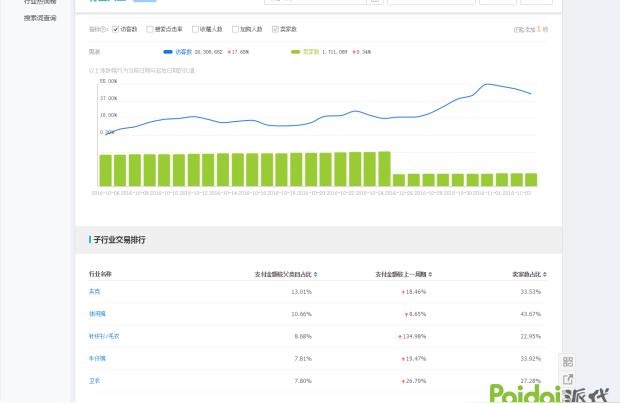
Task: Click the 33.53% value in the 夹克 row
Action: [x=530, y=292]
